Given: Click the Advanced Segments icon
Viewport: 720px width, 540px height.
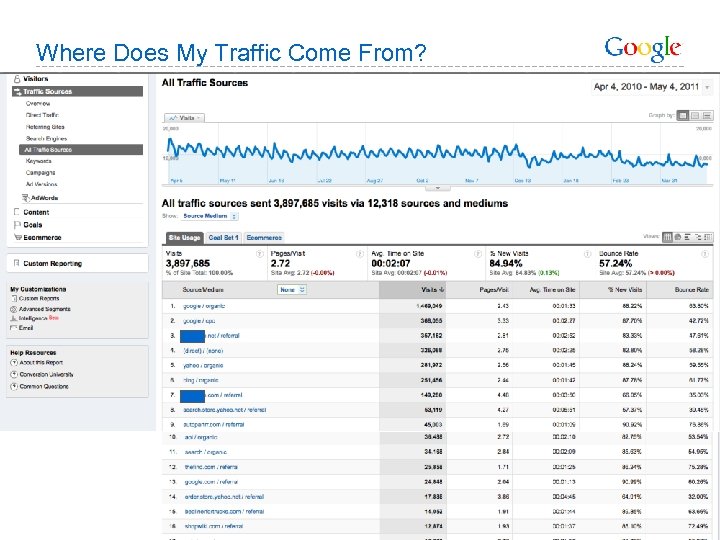Looking at the screenshot, I should click(14, 309).
